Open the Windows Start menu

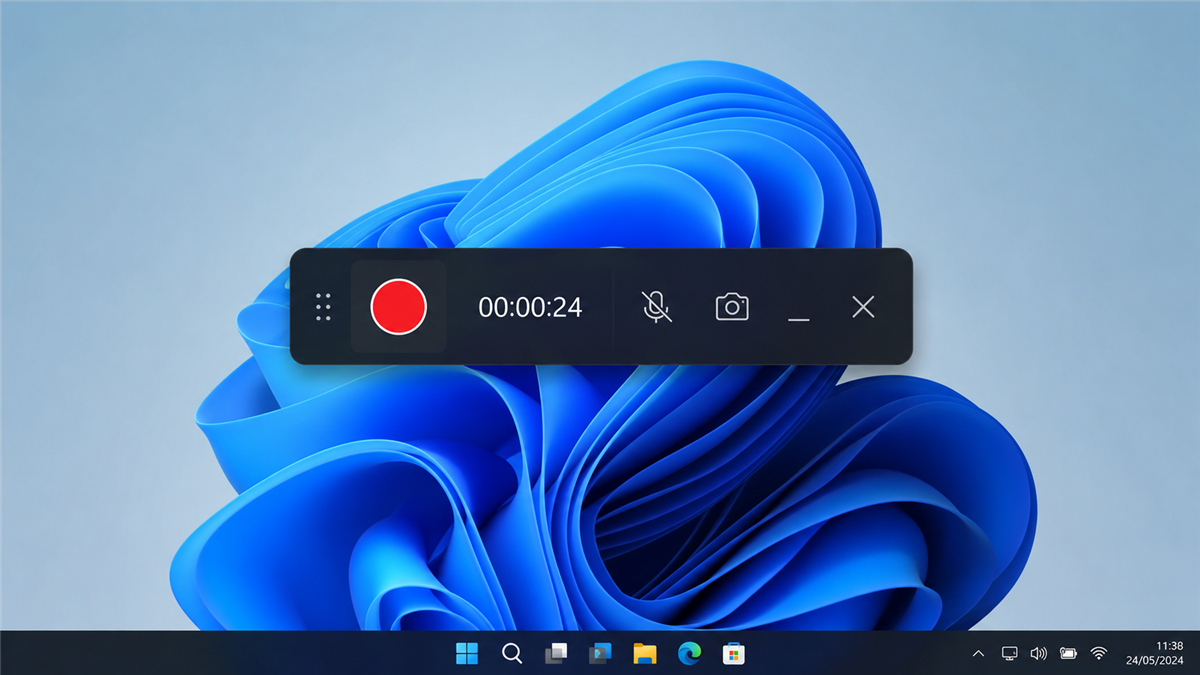click(x=467, y=654)
